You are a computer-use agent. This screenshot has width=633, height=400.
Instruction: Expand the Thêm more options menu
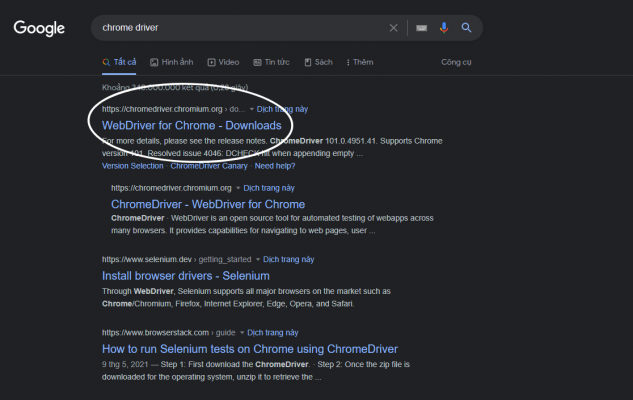click(x=357, y=62)
